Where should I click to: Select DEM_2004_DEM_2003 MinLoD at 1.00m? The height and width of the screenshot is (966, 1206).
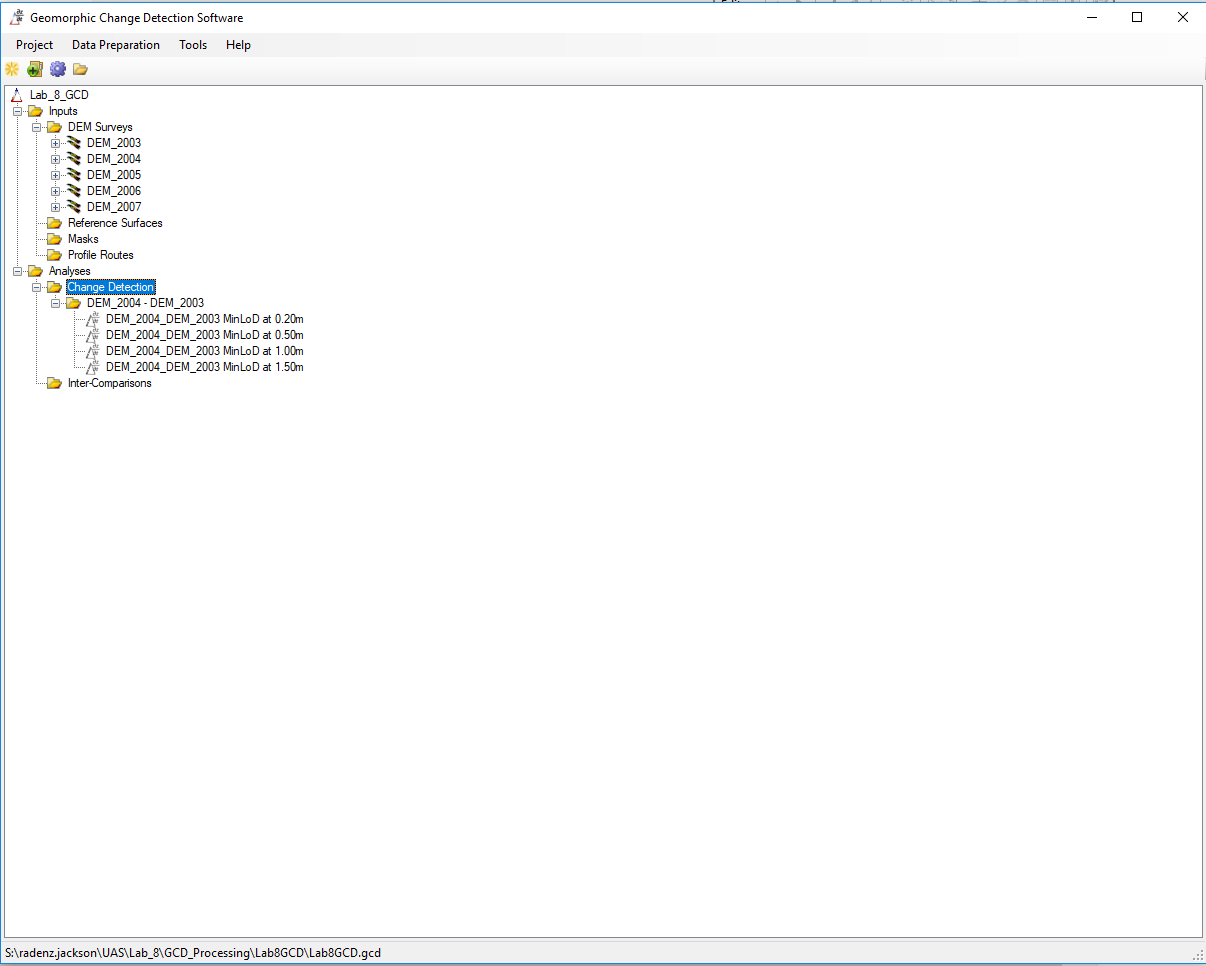(x=205, y=351)
